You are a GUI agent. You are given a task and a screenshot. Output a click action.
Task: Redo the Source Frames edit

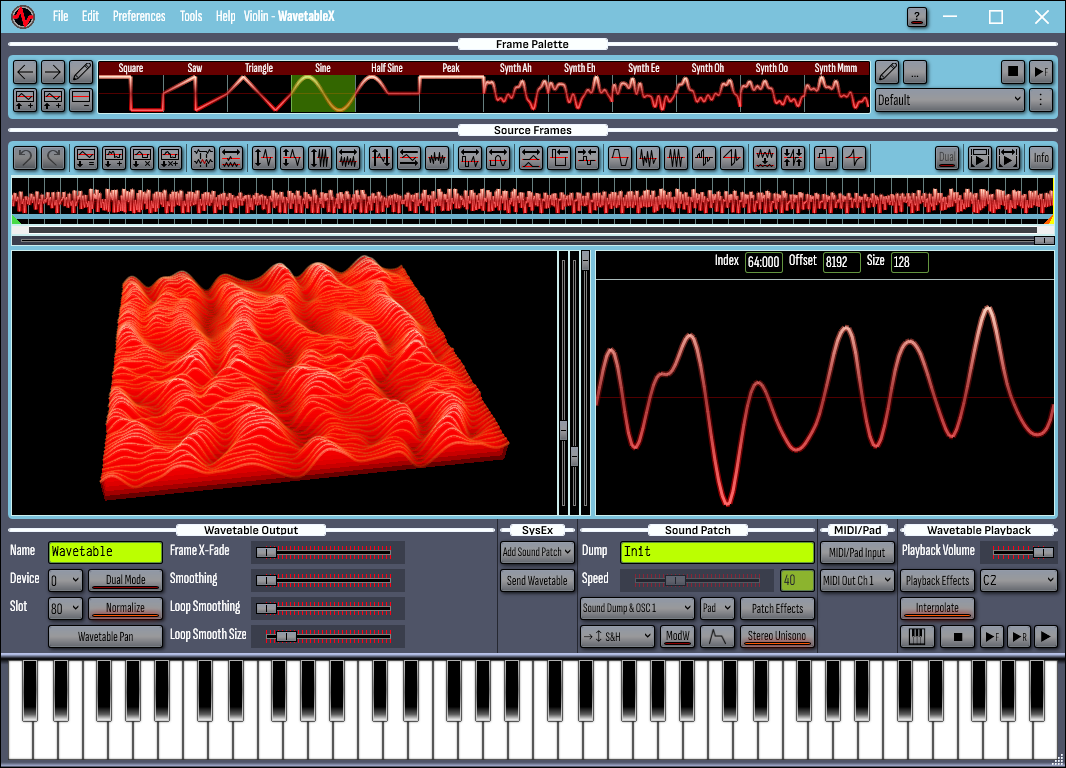pos(53,158)
